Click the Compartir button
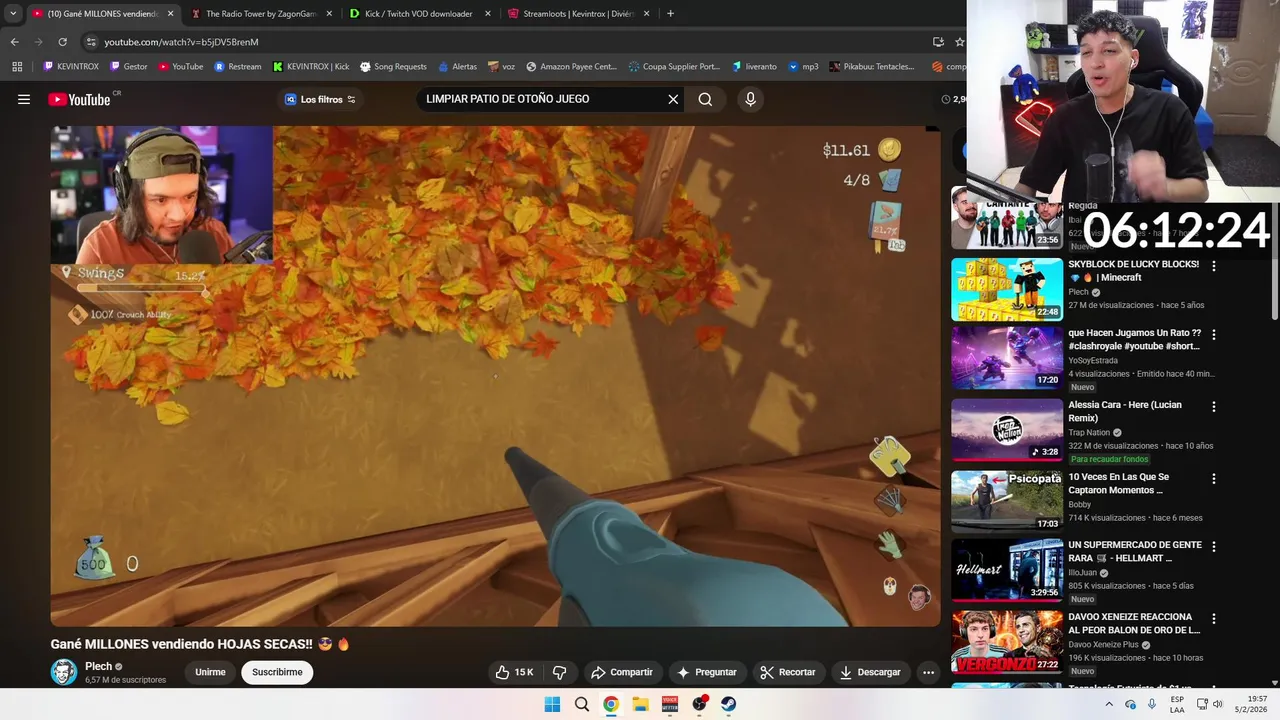Screen dimensions: 1280x720 click(621, 672)
